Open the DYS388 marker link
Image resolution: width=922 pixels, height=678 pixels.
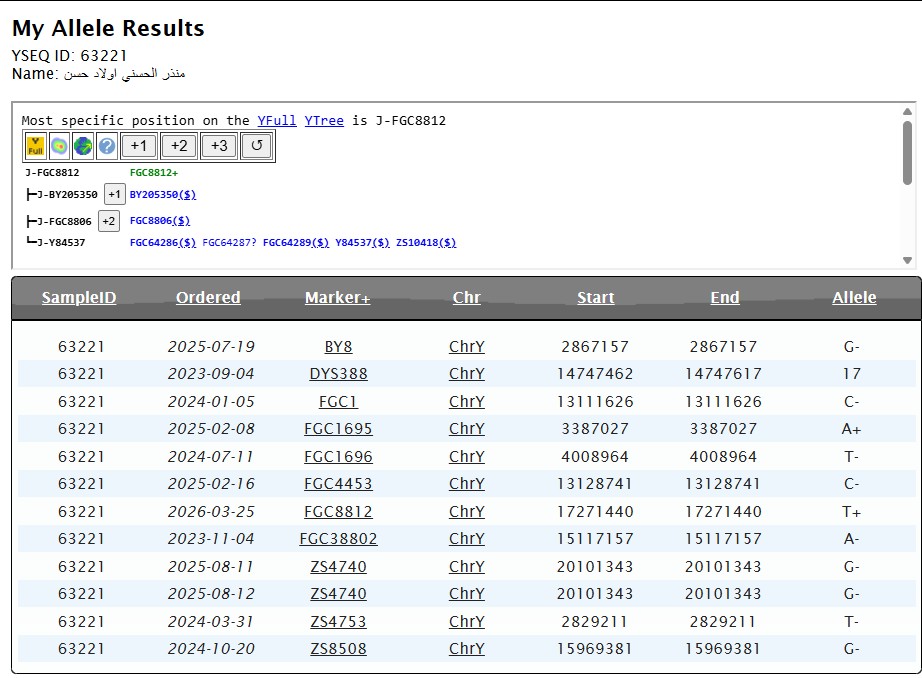pos(338,373)
